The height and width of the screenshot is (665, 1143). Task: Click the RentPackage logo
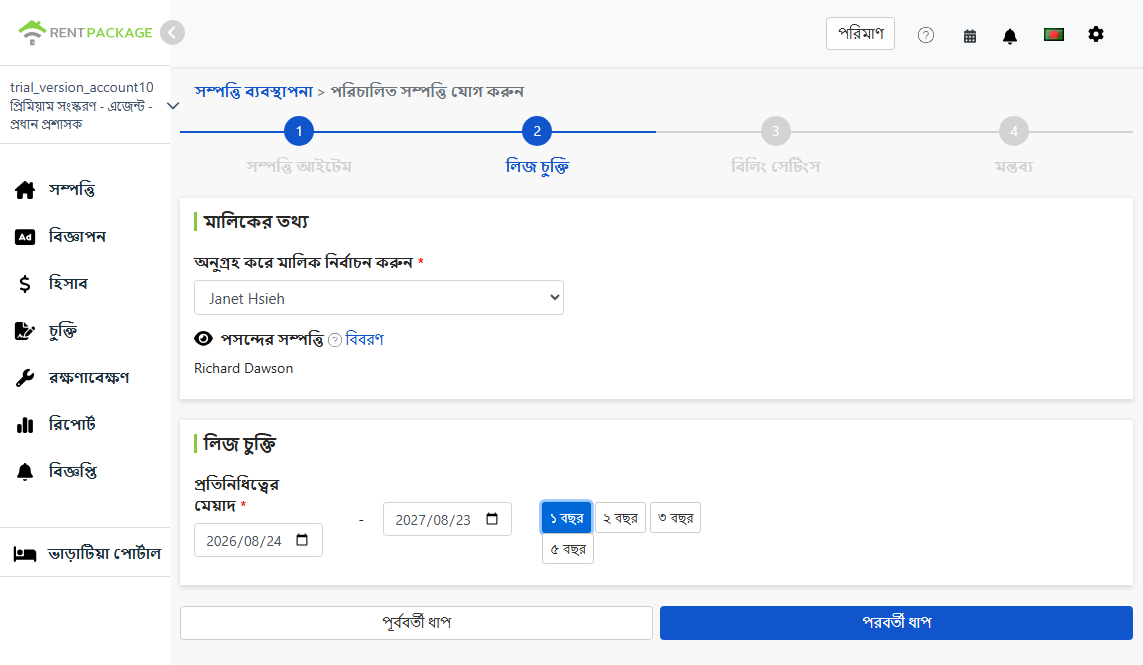click(85, 32)
